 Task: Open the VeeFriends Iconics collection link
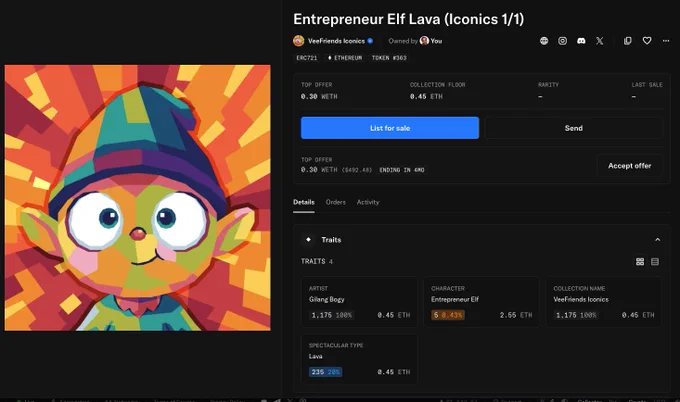point(336,41)
